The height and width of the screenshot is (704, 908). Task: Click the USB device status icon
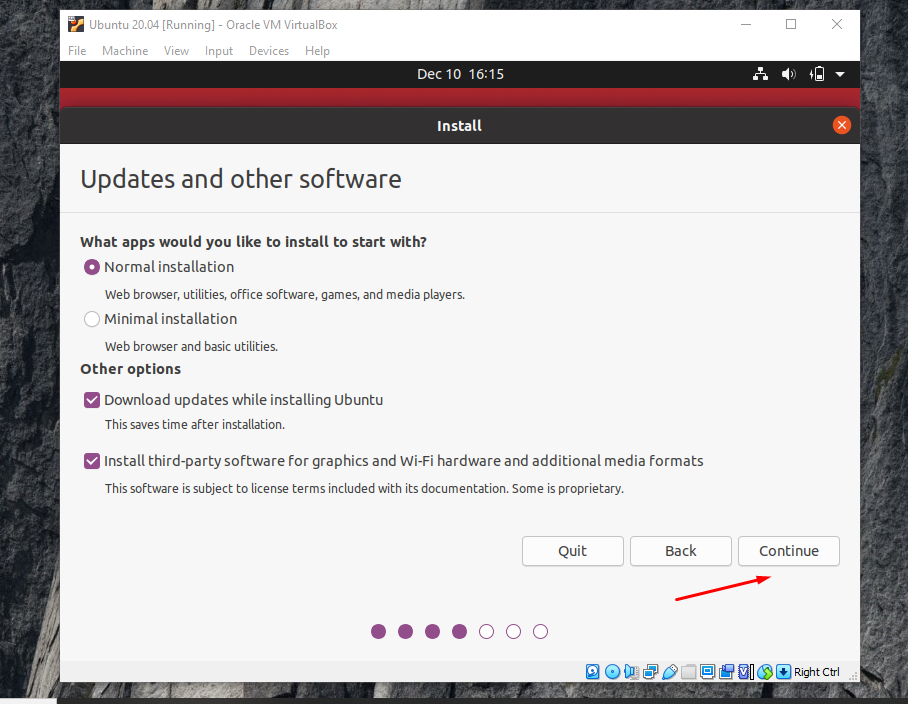point(670,671)
